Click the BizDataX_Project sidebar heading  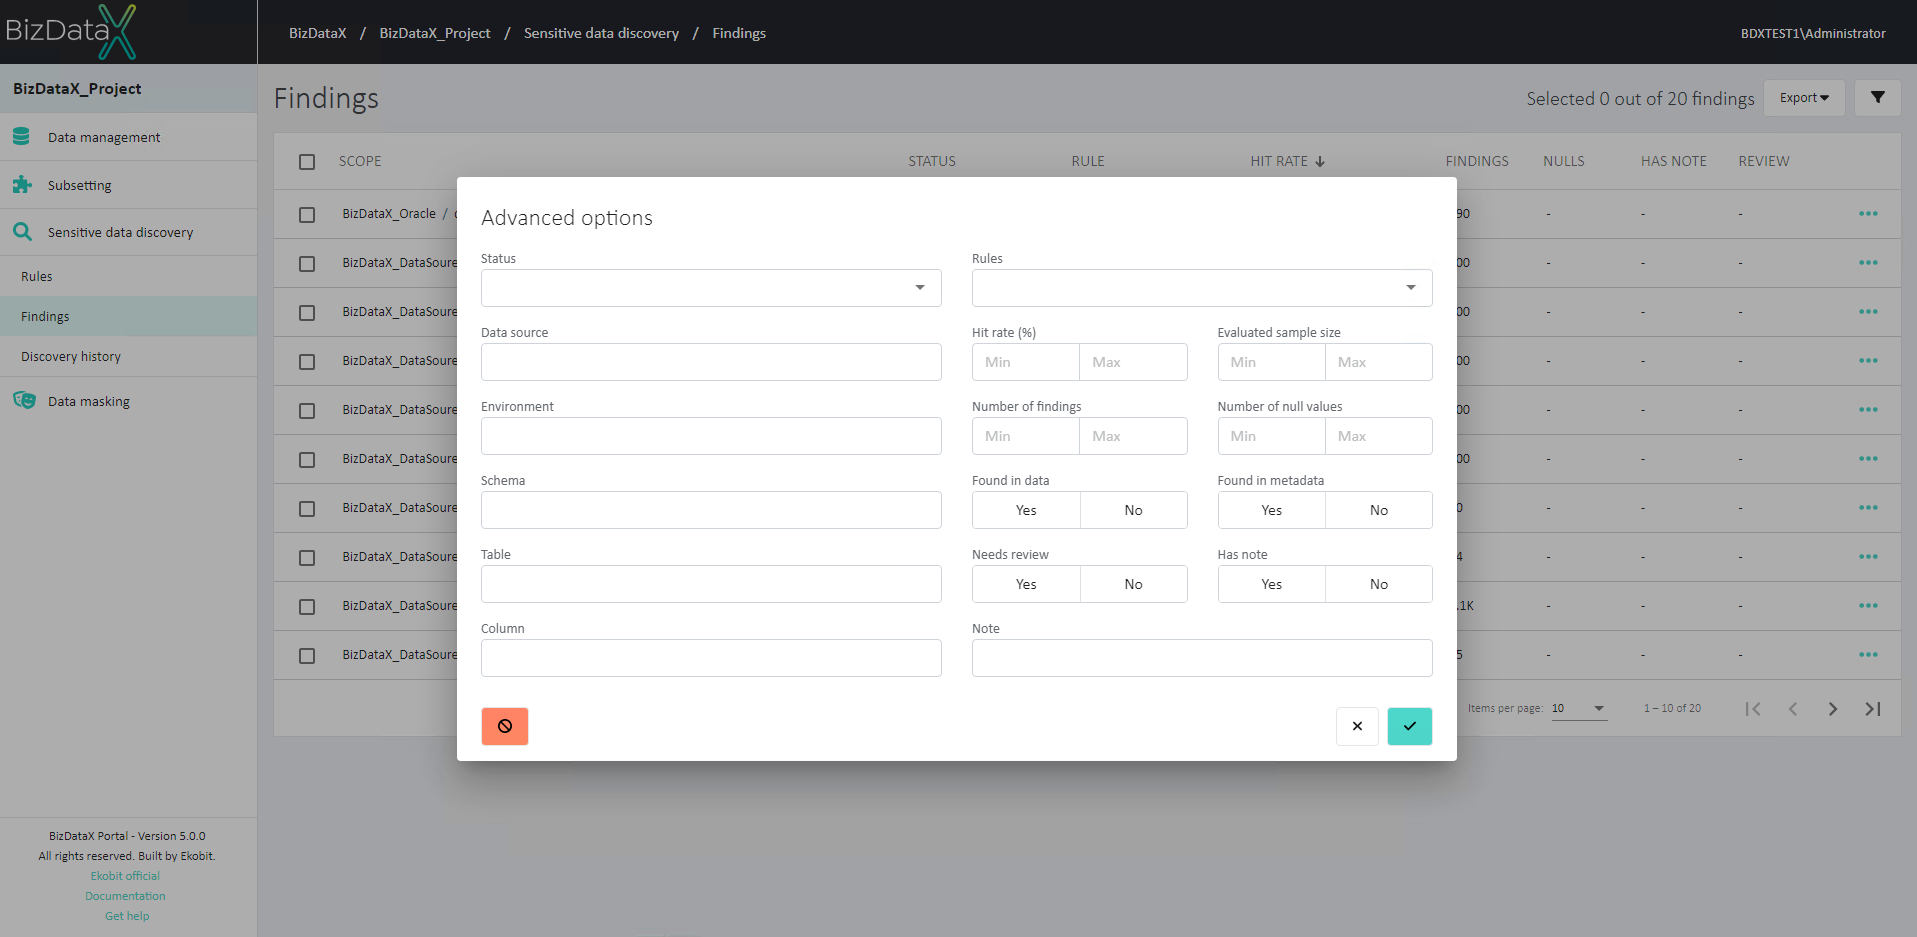[77, 88]
